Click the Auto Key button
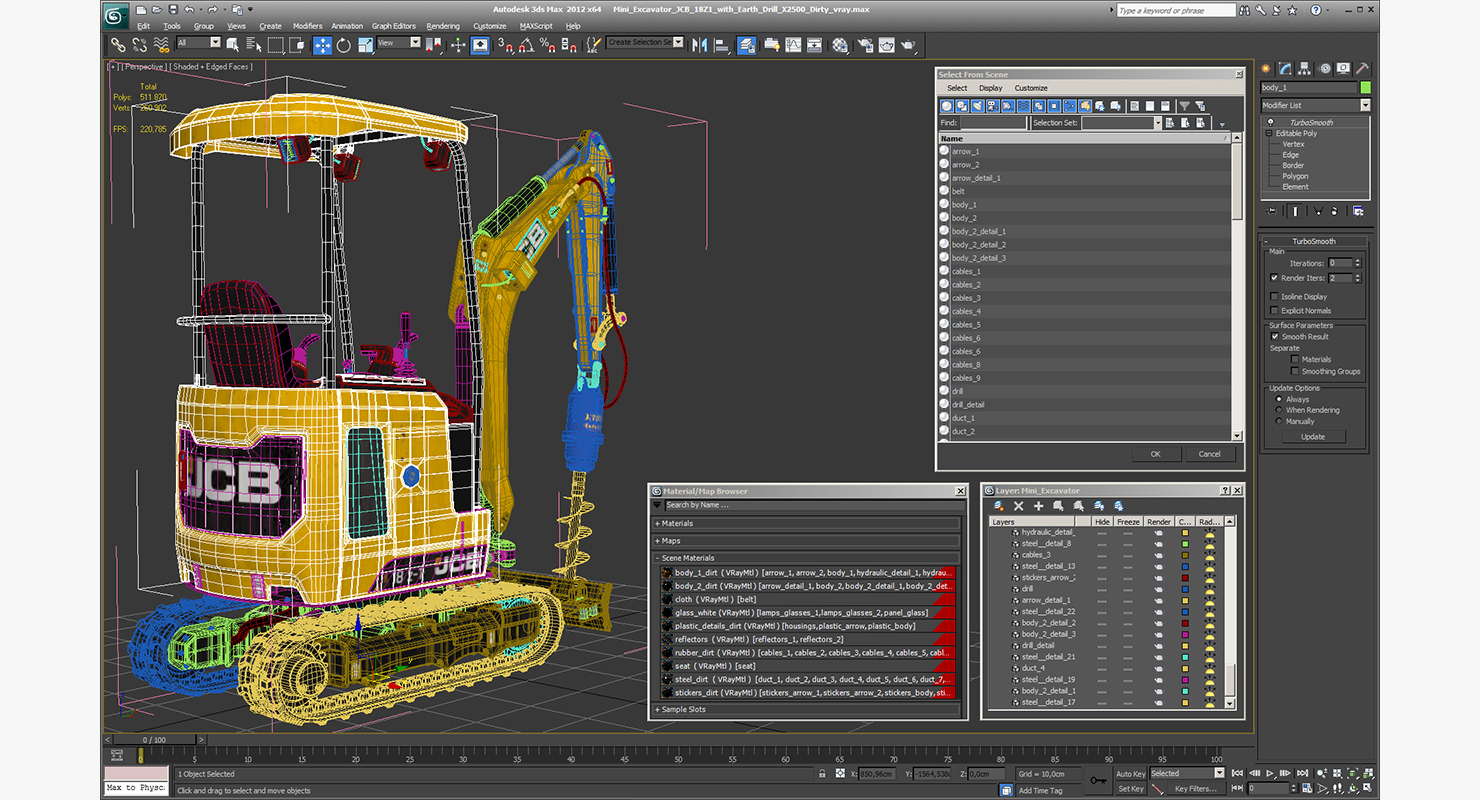The height and width of the screenshot is (800, 1480). tap(1130, 773)
